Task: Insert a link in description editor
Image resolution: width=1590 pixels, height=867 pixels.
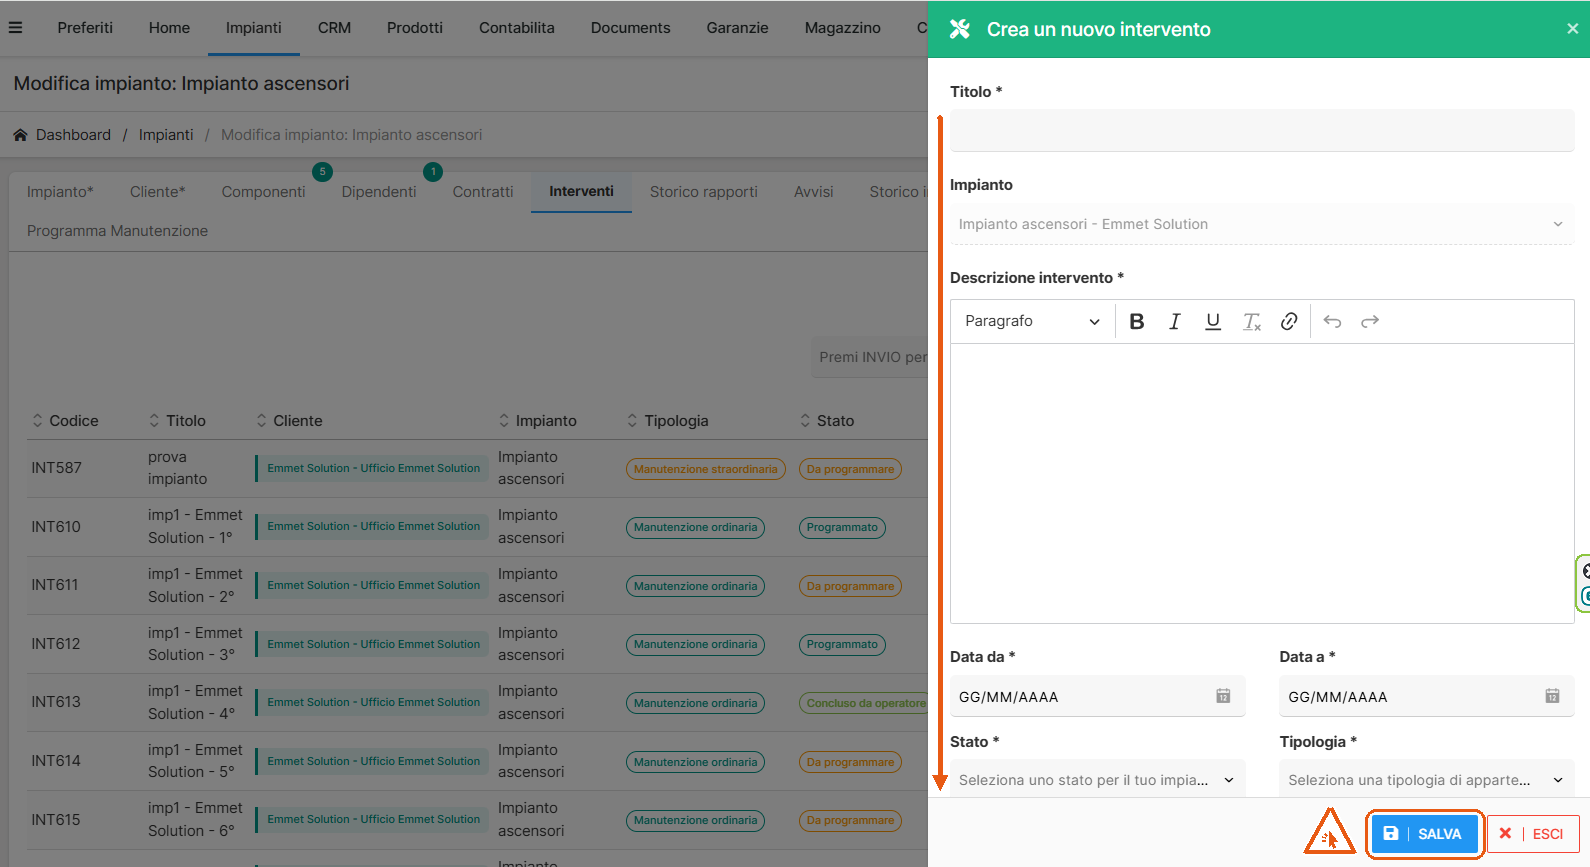Action: tap(1289, 321)
